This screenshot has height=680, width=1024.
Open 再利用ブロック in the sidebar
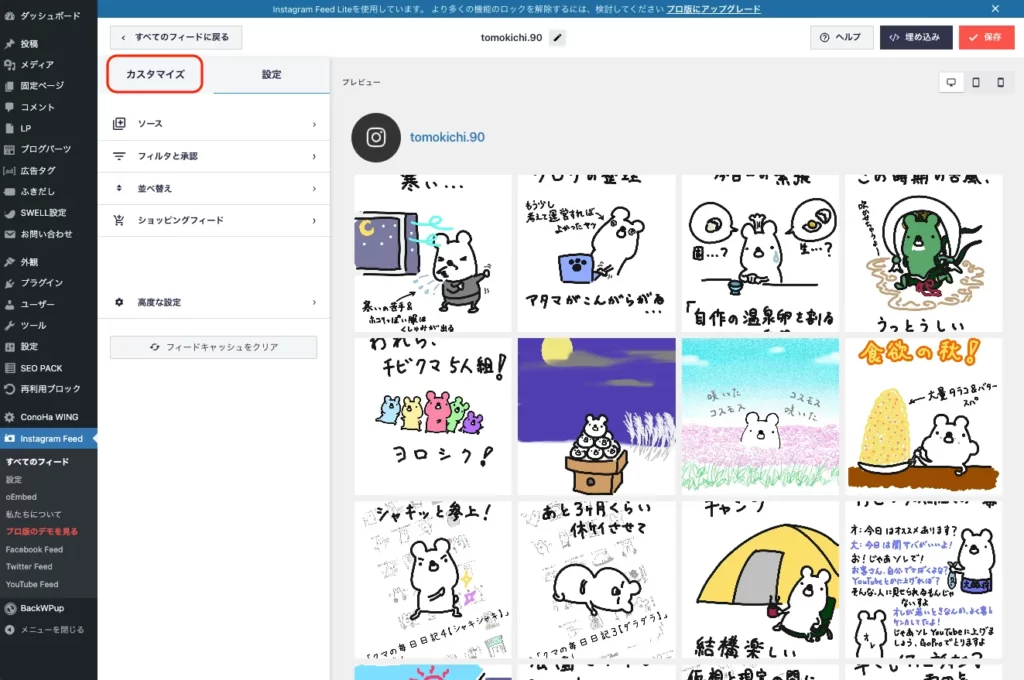pos(49,389)
